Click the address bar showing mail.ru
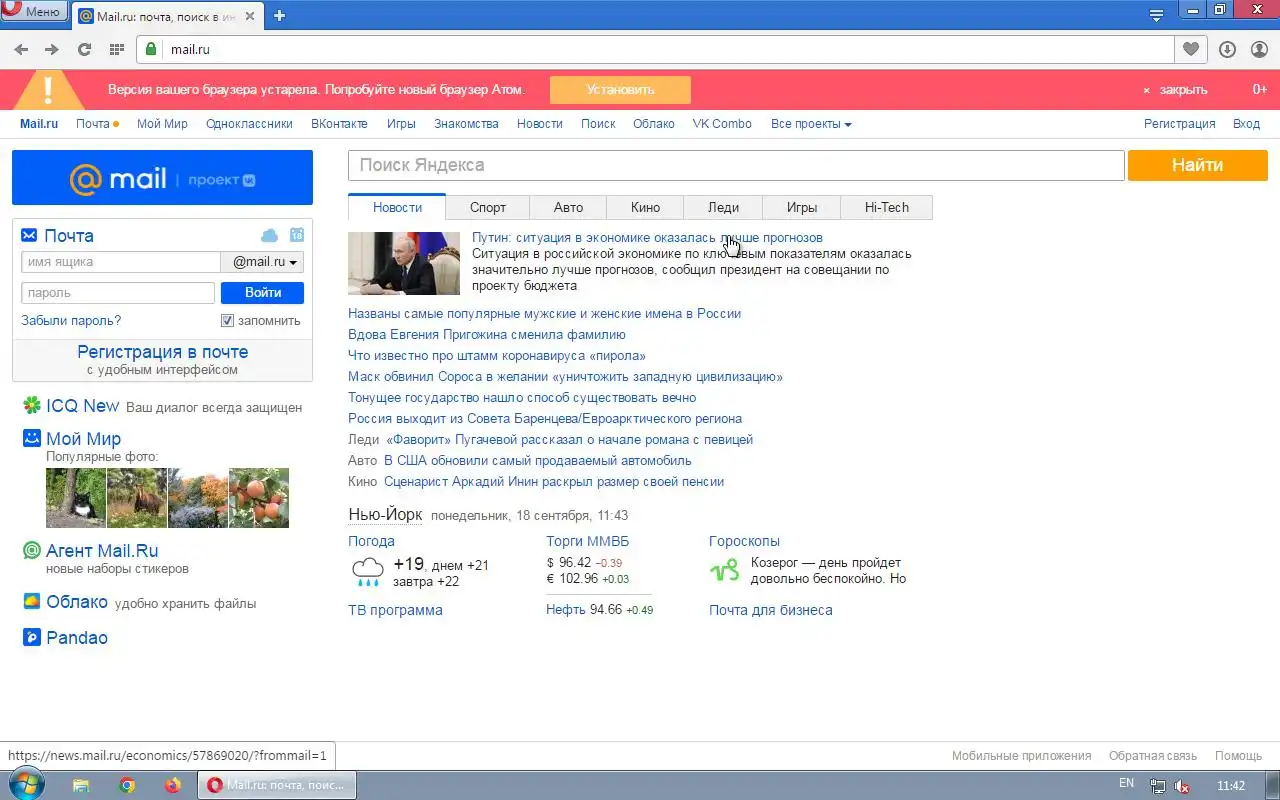 (x=655, y=49)
